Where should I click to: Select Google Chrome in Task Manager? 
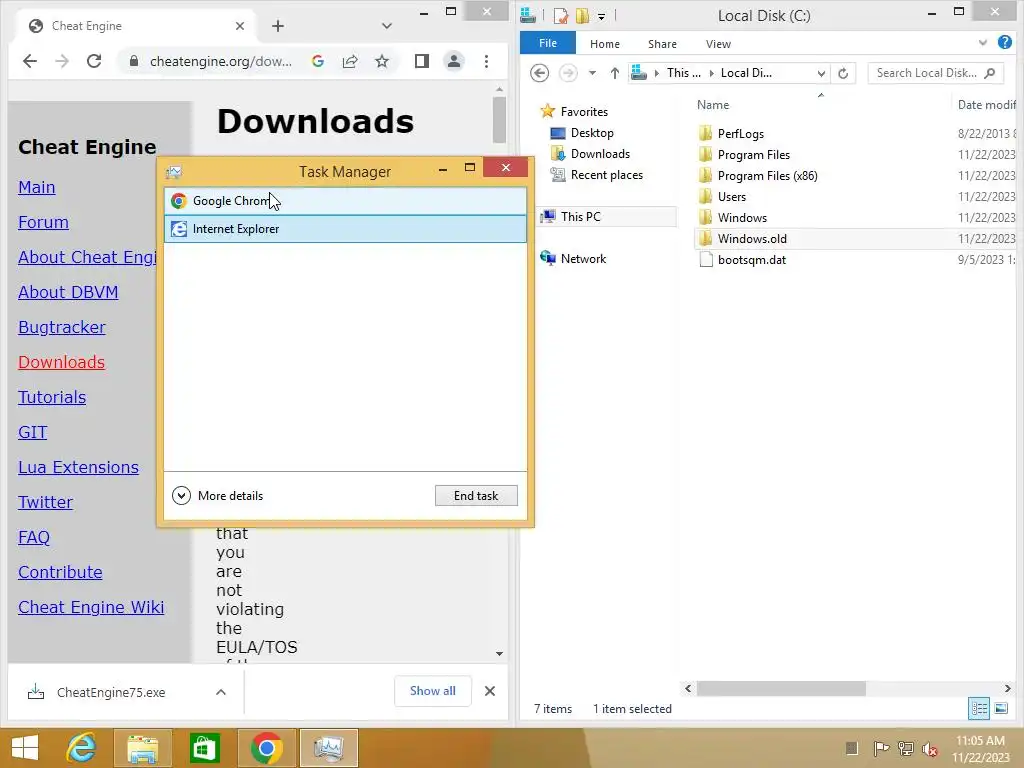pos(345,201)
